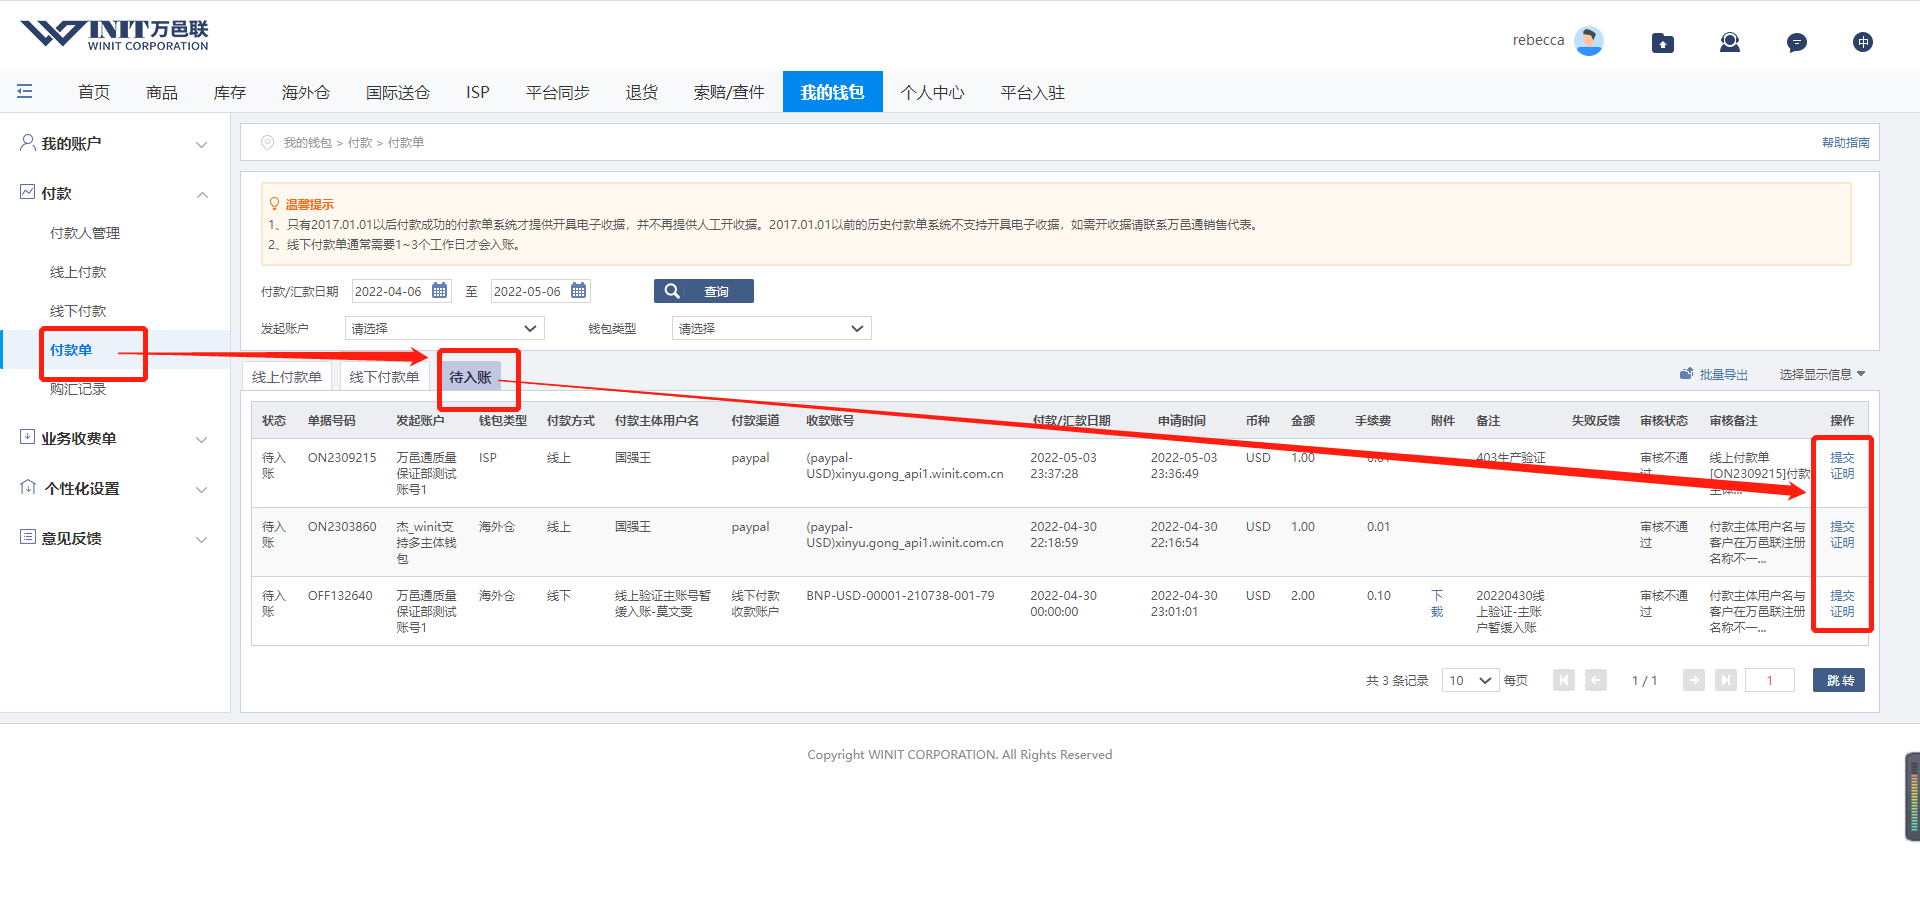Go to the next page arrow
Screen dimensions: 1920x914
(x=1694, y=680)
